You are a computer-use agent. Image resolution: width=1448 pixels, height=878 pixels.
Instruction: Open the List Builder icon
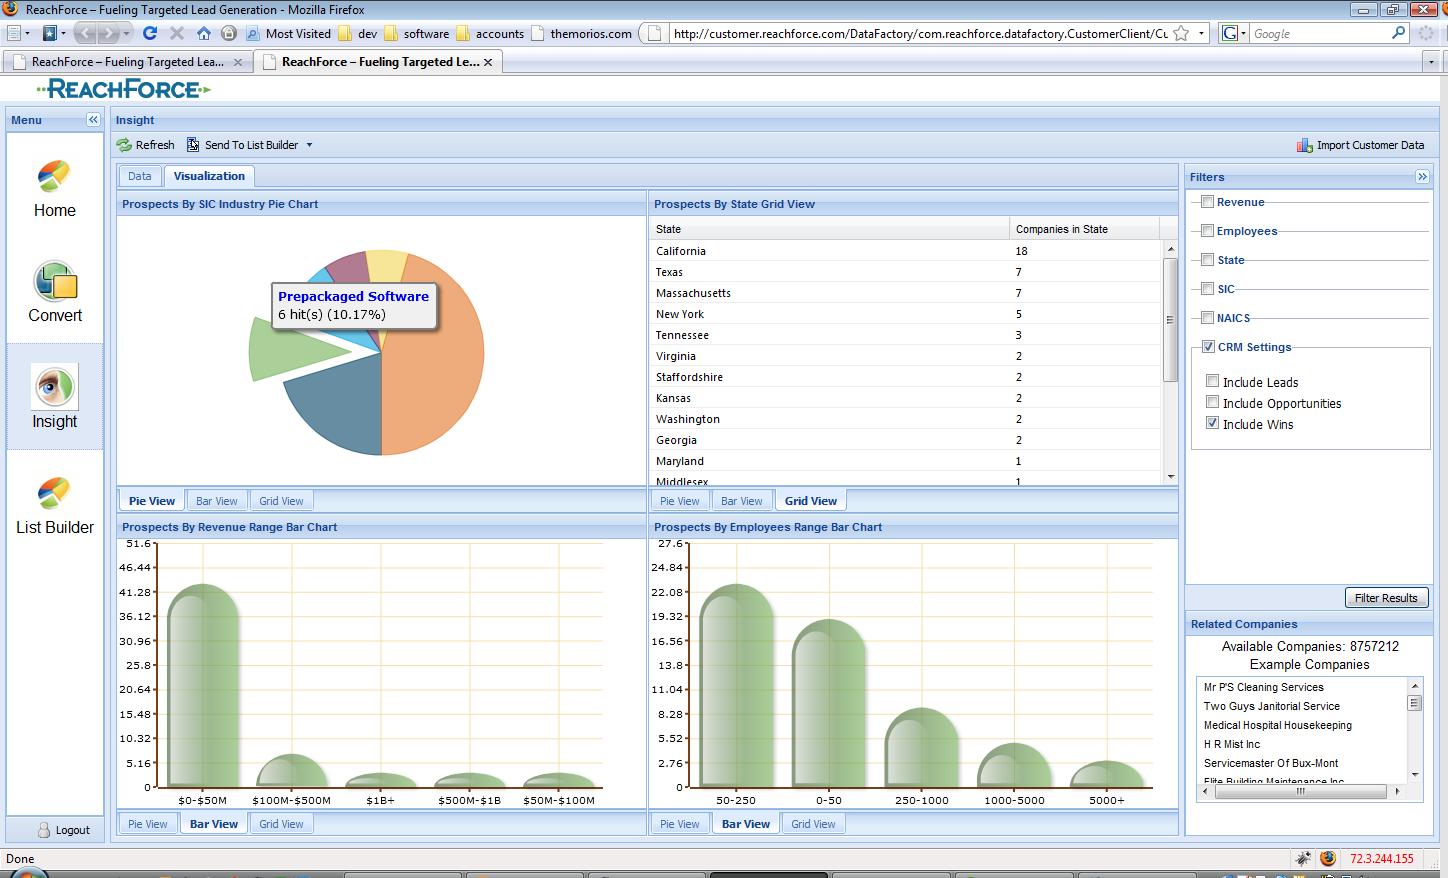pyautogui.click(x=54, y=493)
